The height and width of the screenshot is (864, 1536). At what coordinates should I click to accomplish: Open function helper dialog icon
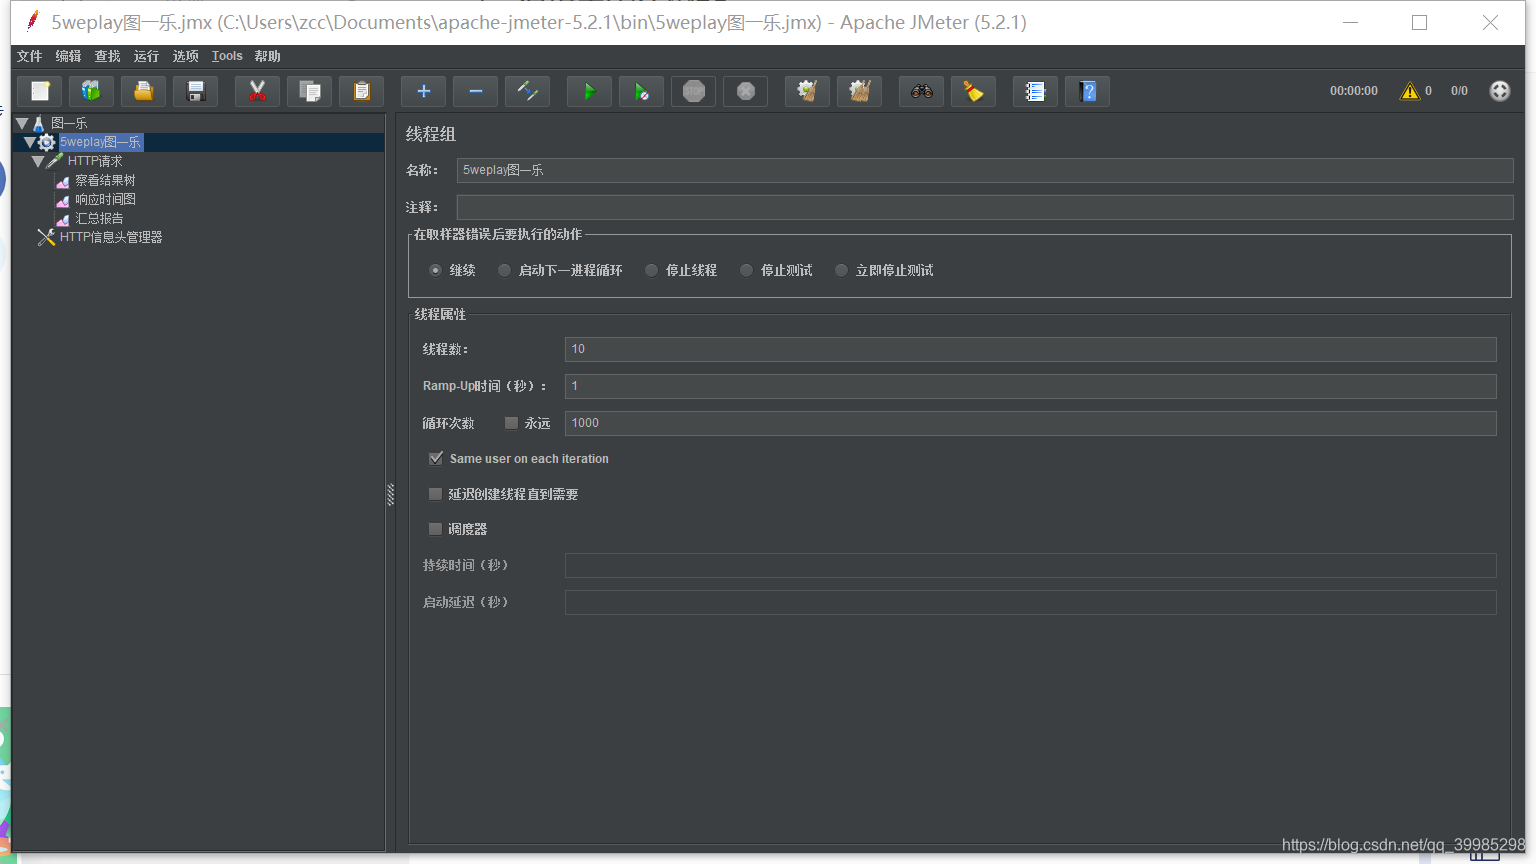[1036, 91]
